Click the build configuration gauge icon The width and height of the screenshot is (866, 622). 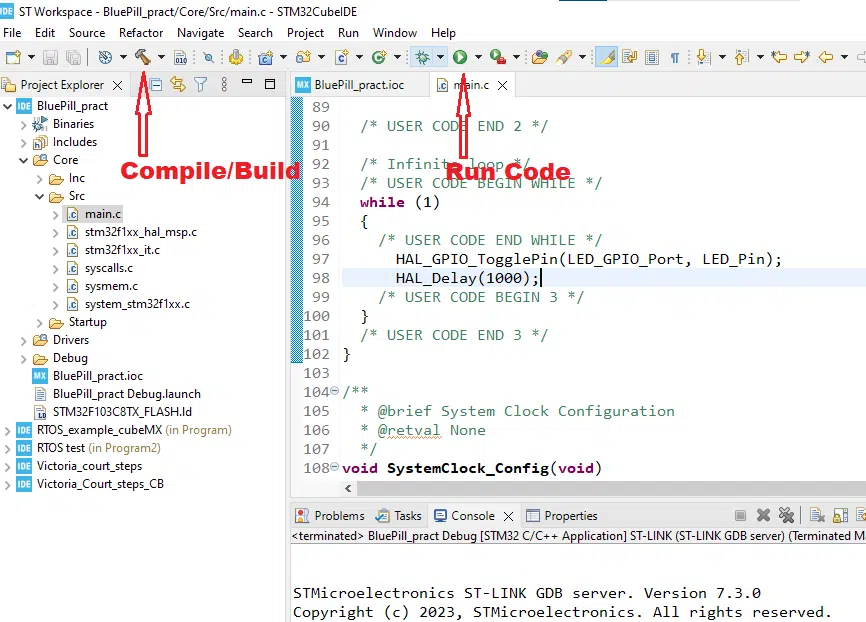click(105, 57)
